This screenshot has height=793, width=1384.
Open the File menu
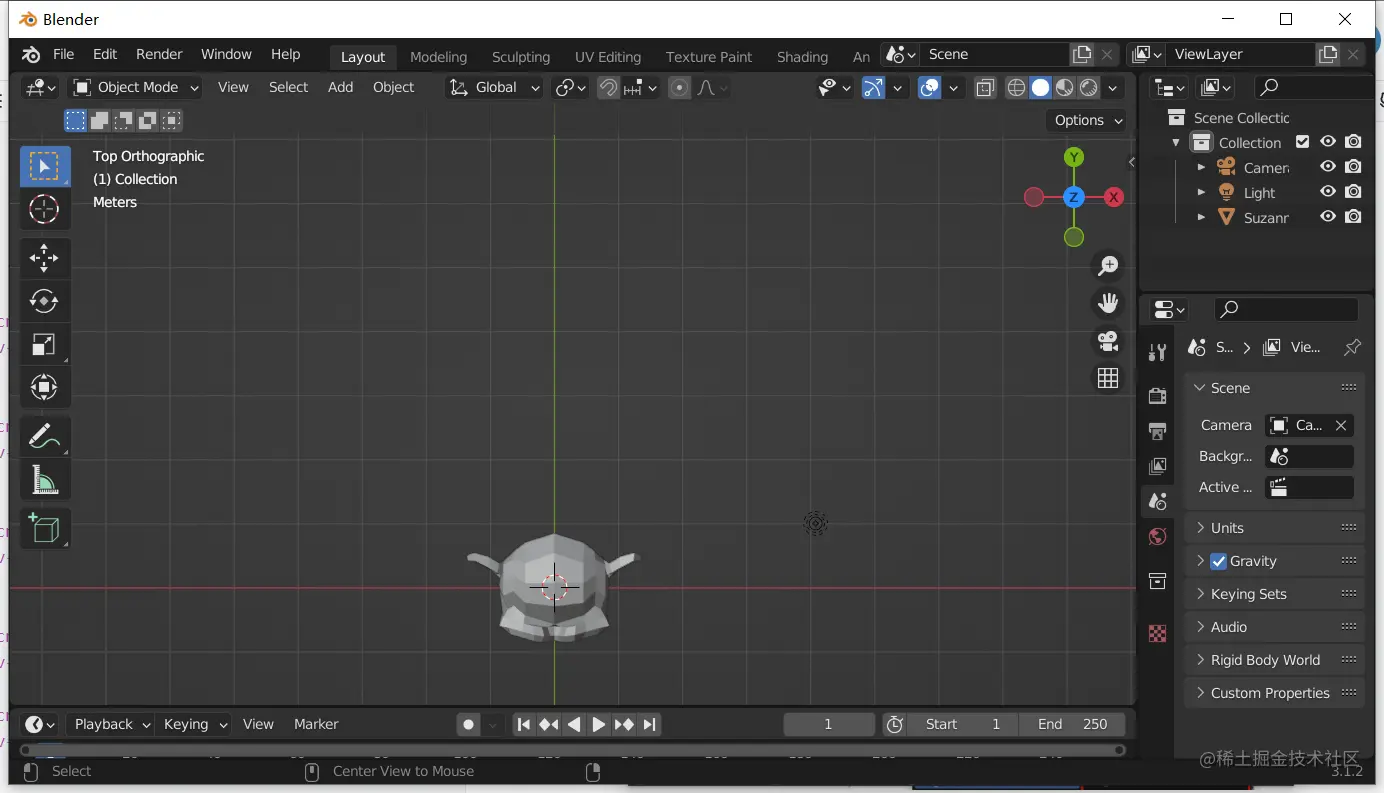(63, 54)
